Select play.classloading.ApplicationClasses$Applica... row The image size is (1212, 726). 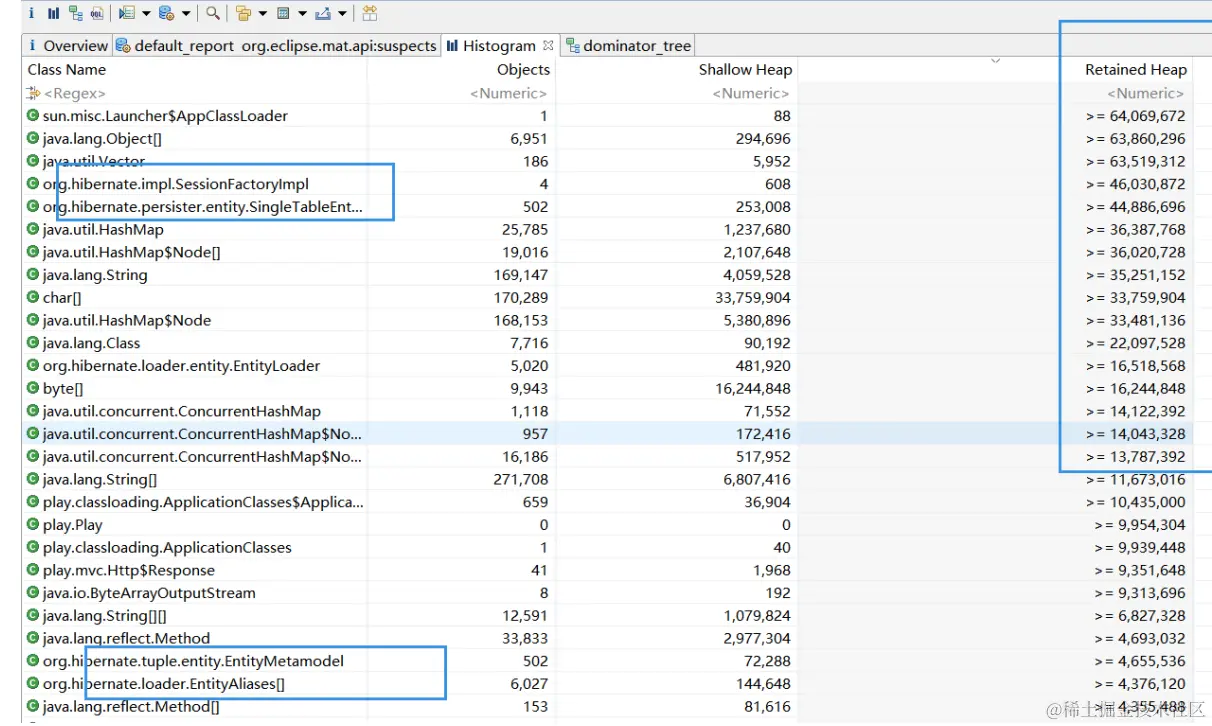coord(204,502)
